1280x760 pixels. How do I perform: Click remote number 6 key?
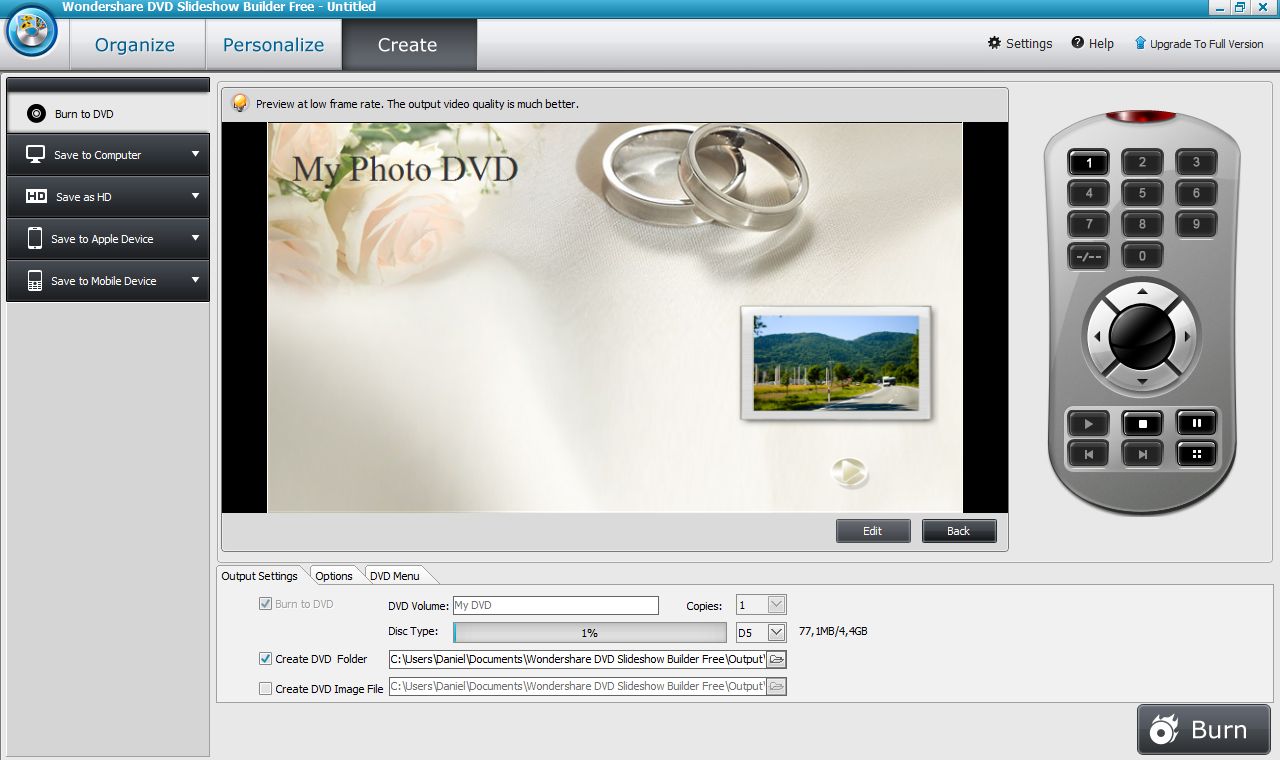coord(1196,193)
